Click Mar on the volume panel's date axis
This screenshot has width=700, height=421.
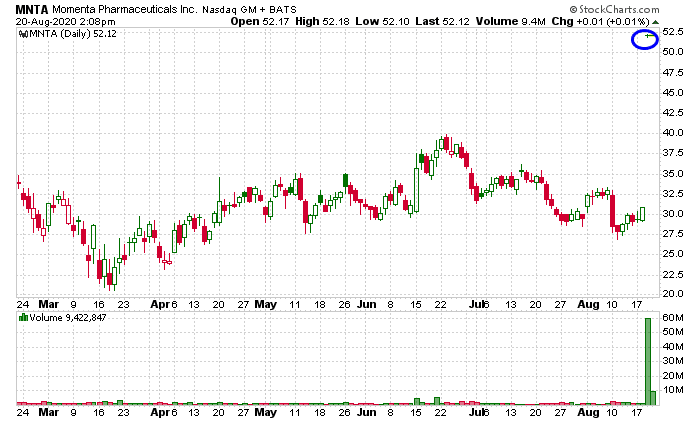click(49, 412)
